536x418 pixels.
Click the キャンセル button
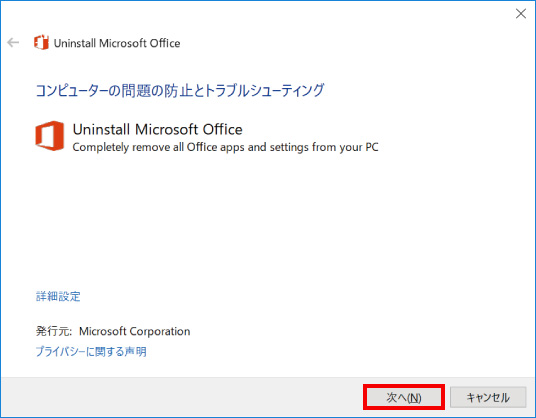click(488, 397)
